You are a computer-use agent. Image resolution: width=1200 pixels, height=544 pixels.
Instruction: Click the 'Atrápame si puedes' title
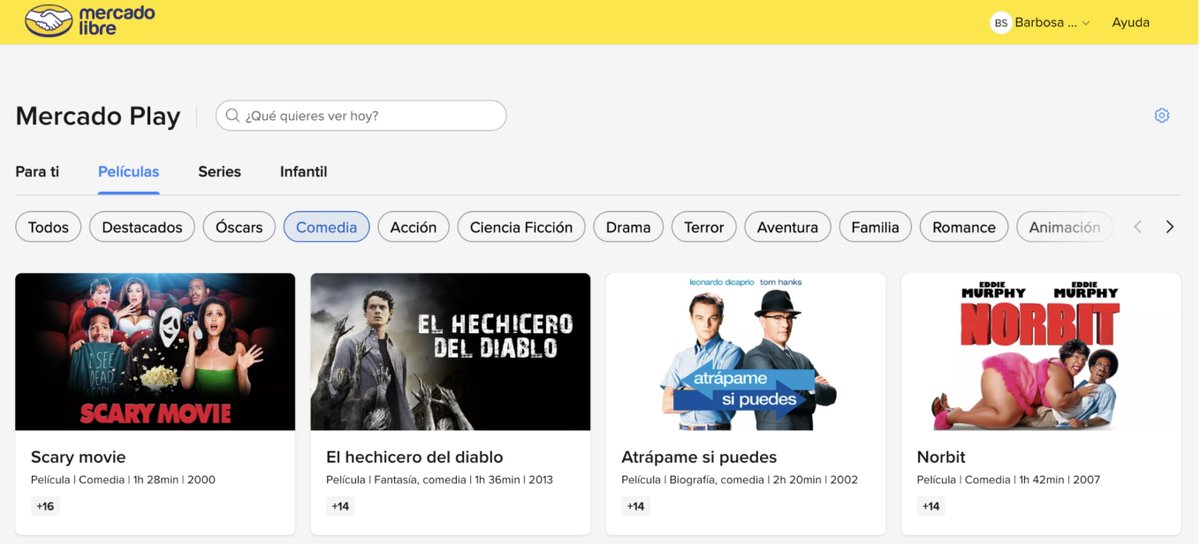pyautogui.click(x=699, y=457)
